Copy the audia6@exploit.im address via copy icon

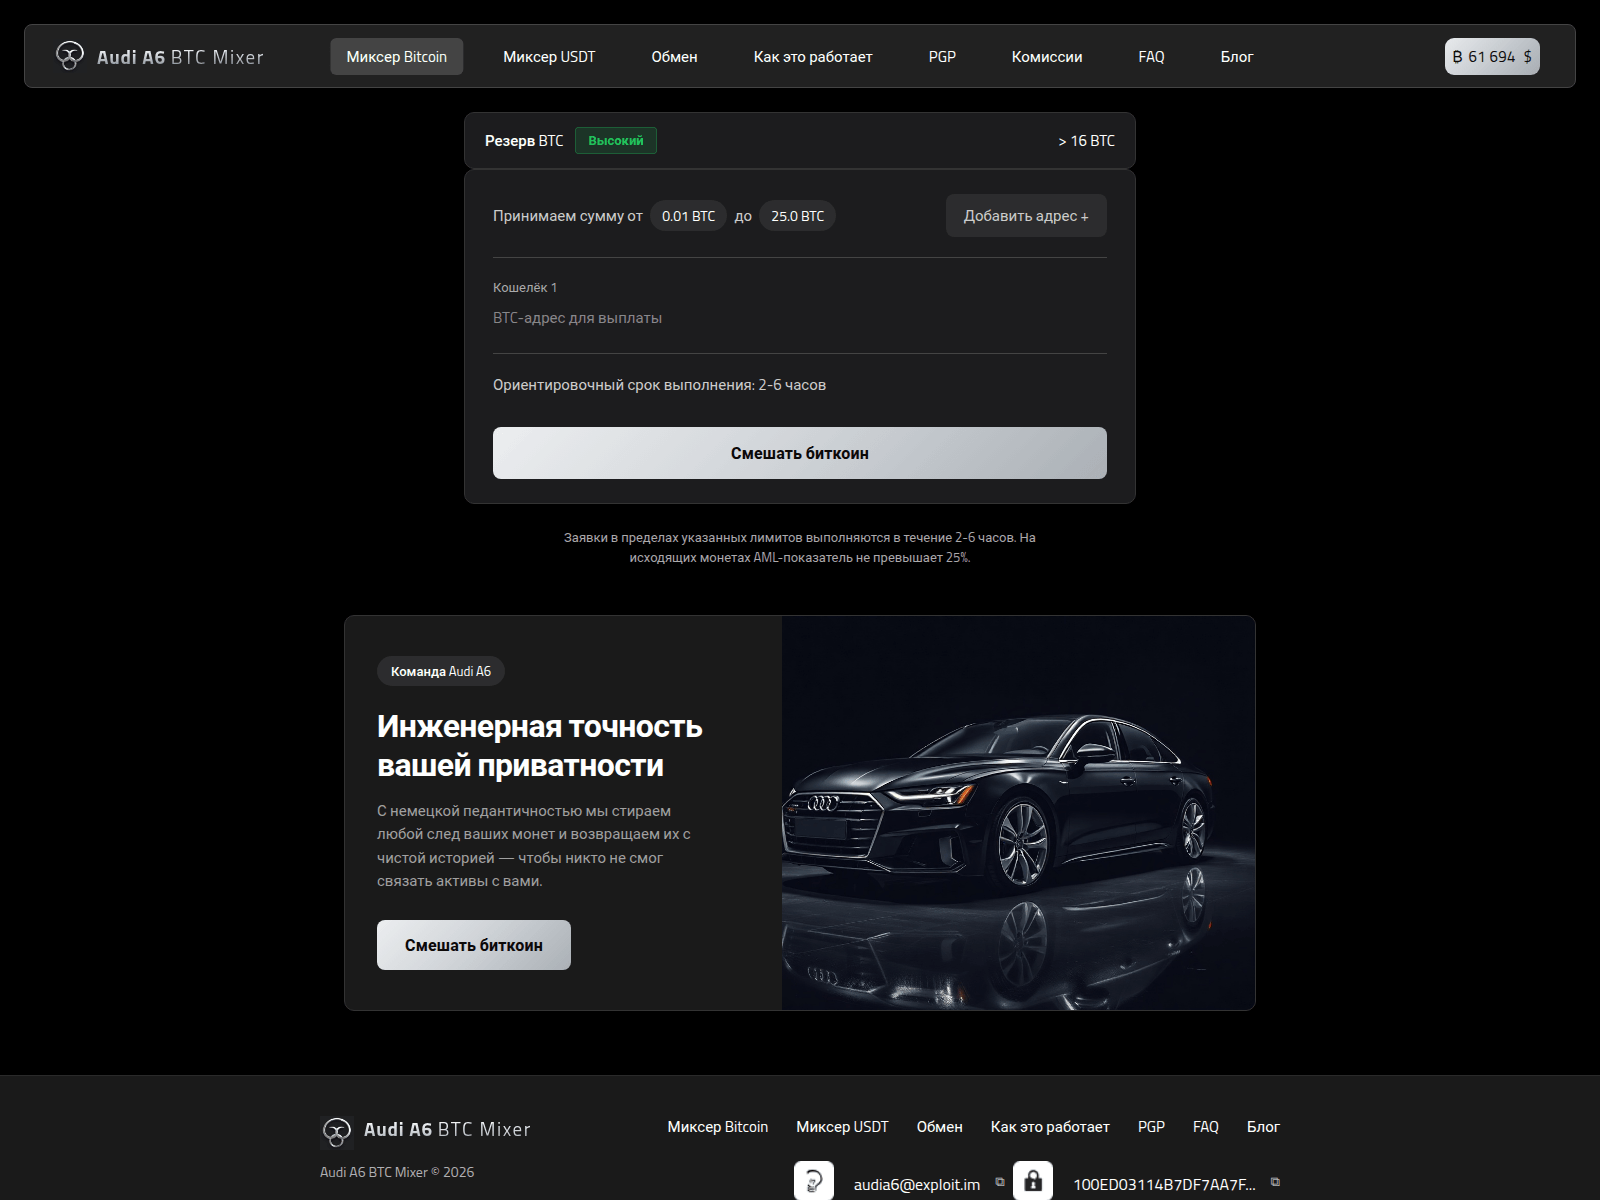tap(1000, 1182)
